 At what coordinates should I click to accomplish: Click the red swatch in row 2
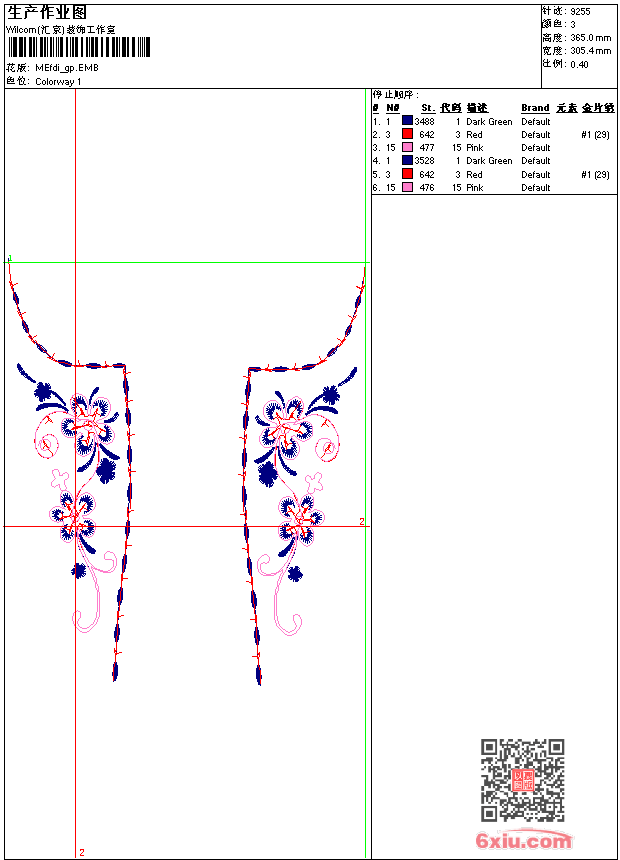coord(407,133)
